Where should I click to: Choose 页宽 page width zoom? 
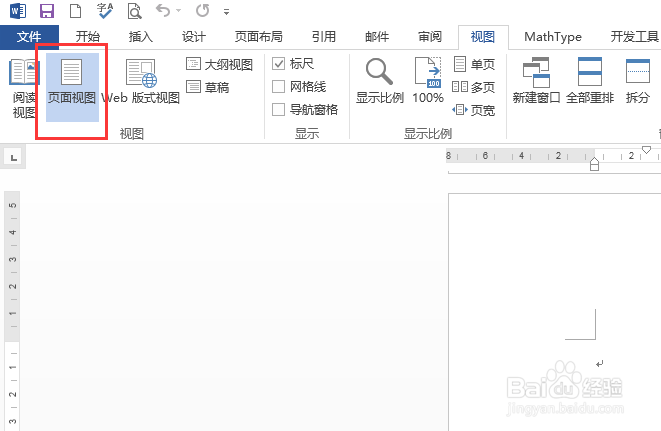click(x=473, y=110)
